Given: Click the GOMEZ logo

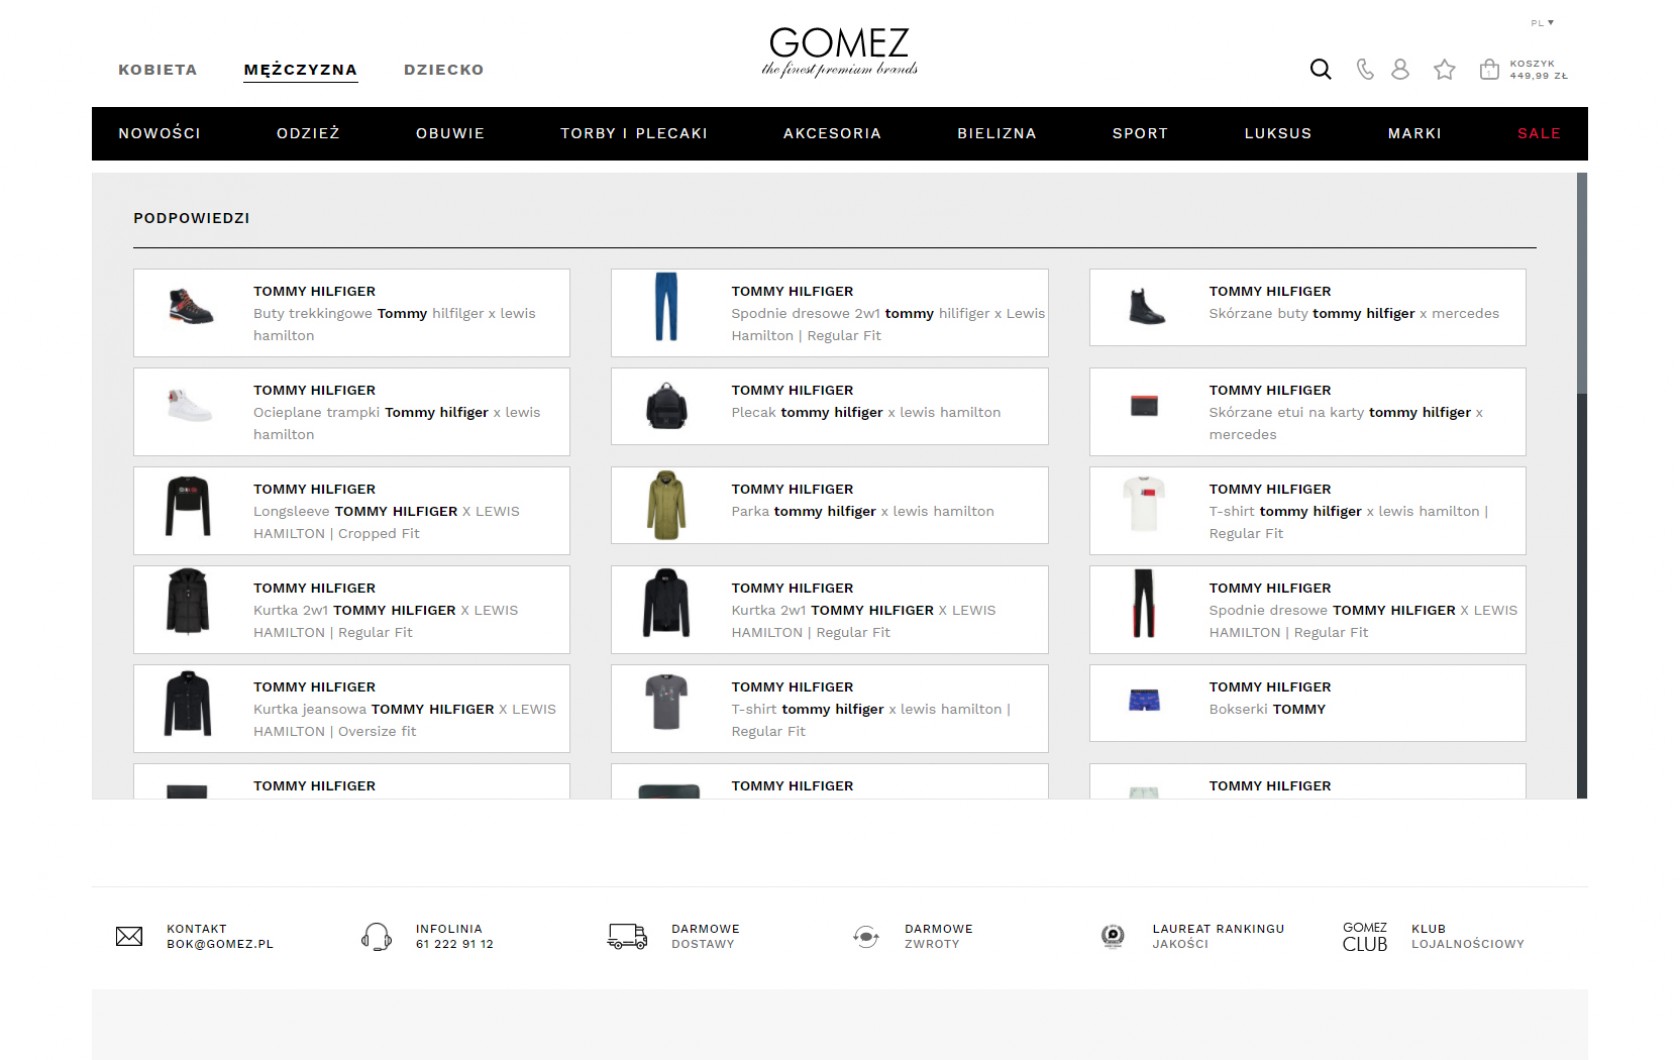Looking at the screenshot, I should pyautogui.click(x=839, y=52).
